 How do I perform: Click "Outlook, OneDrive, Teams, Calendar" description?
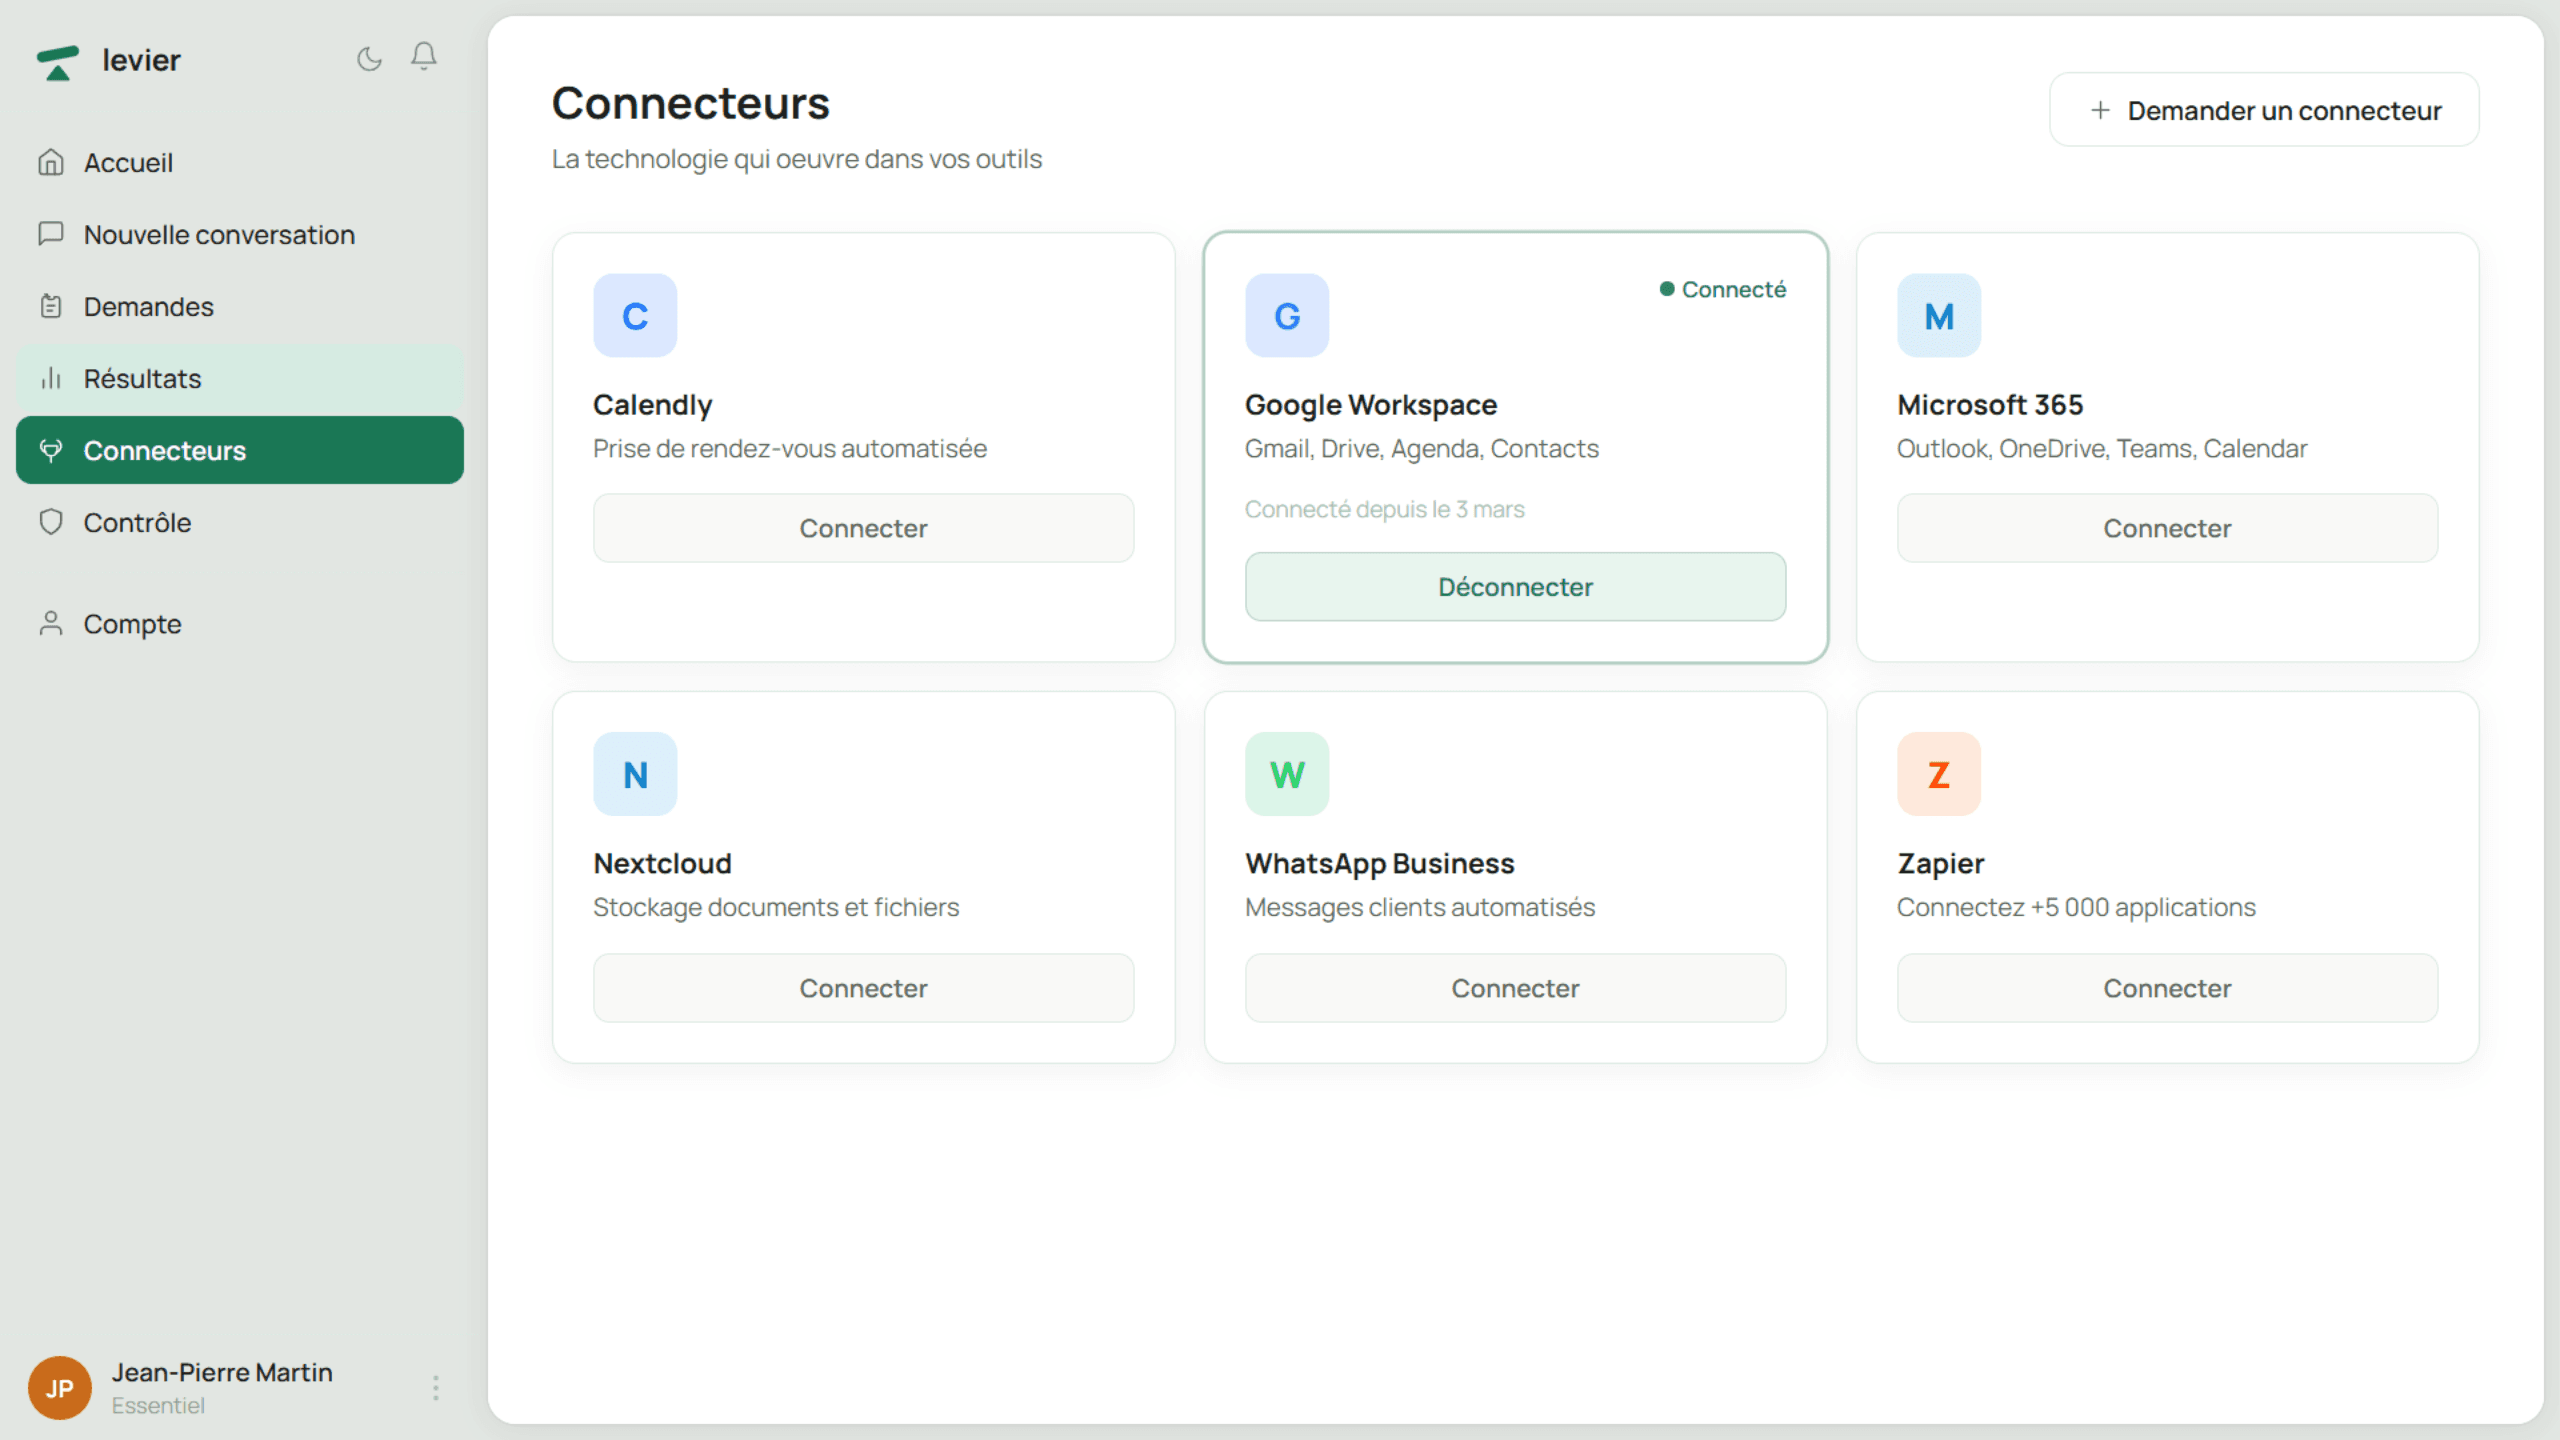[2102, 449]
